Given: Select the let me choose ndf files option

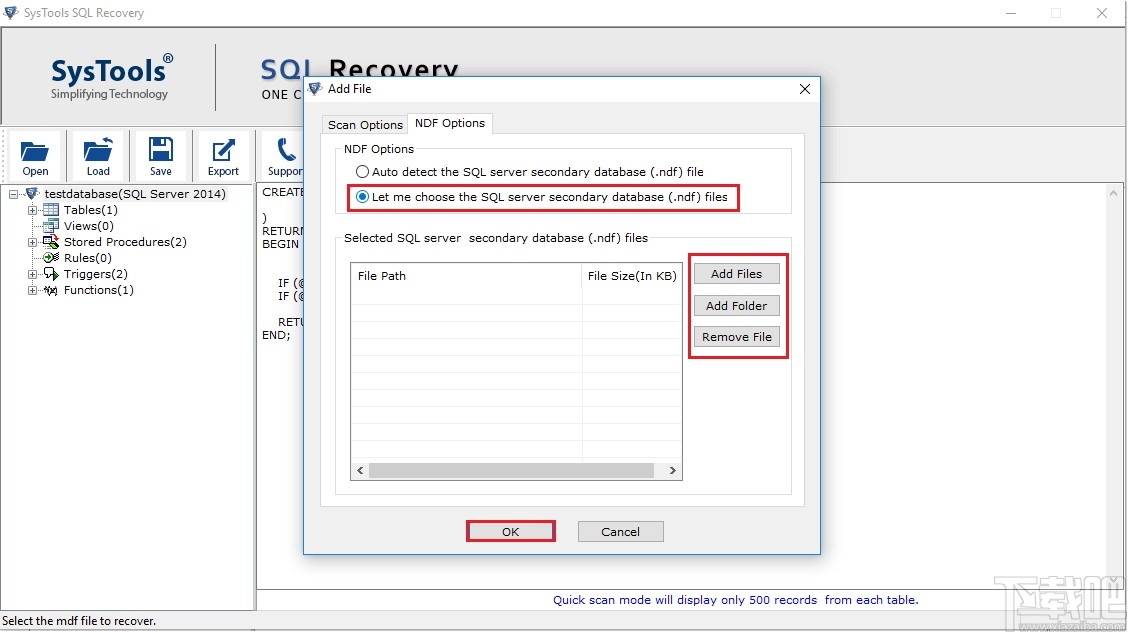Looking at the screenshot, I should tap(361, 197).
